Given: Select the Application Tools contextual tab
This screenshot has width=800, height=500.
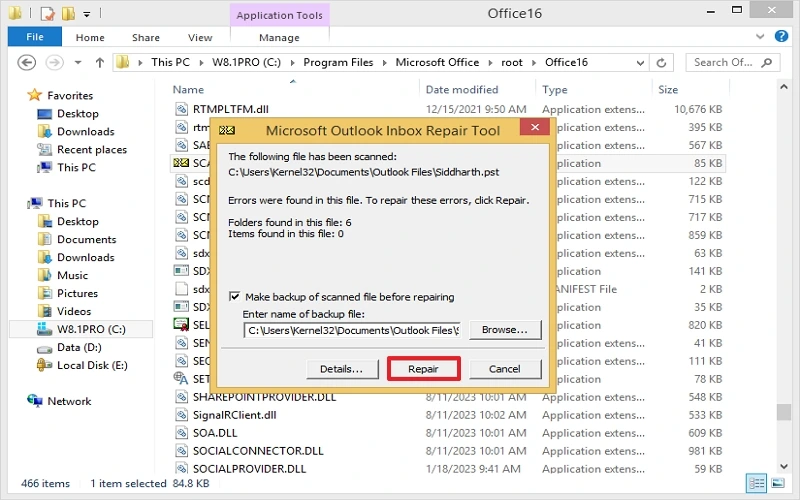Looking at the screenshot, I should coord(280,15).
